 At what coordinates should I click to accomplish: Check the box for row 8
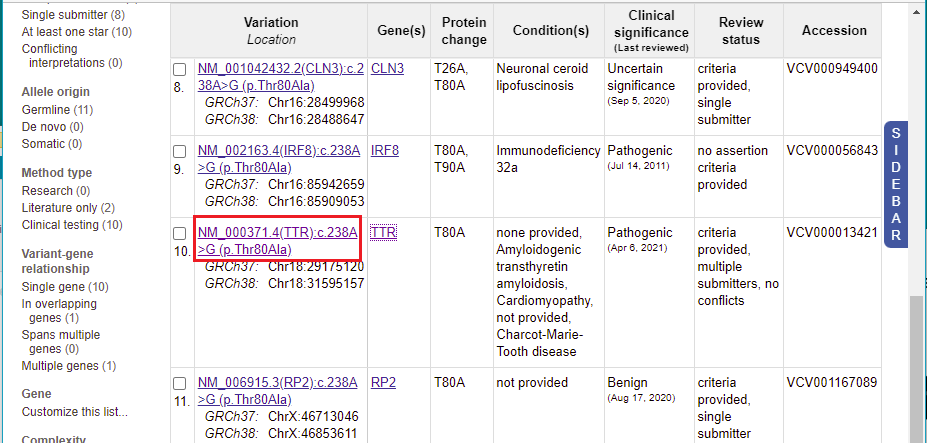point(180,70)
